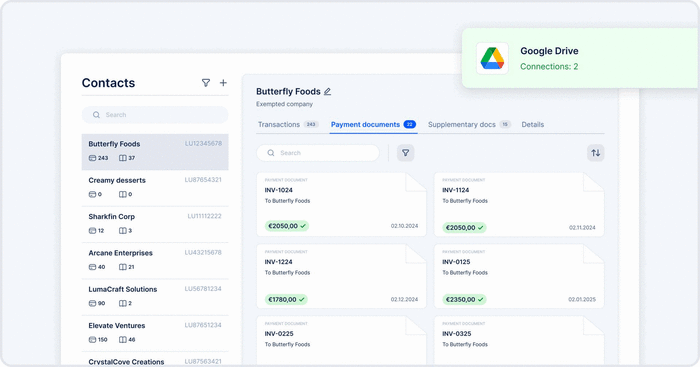Open the payment documents filter button
Screen dimensions: 700x367
click(x=405, y=153)
